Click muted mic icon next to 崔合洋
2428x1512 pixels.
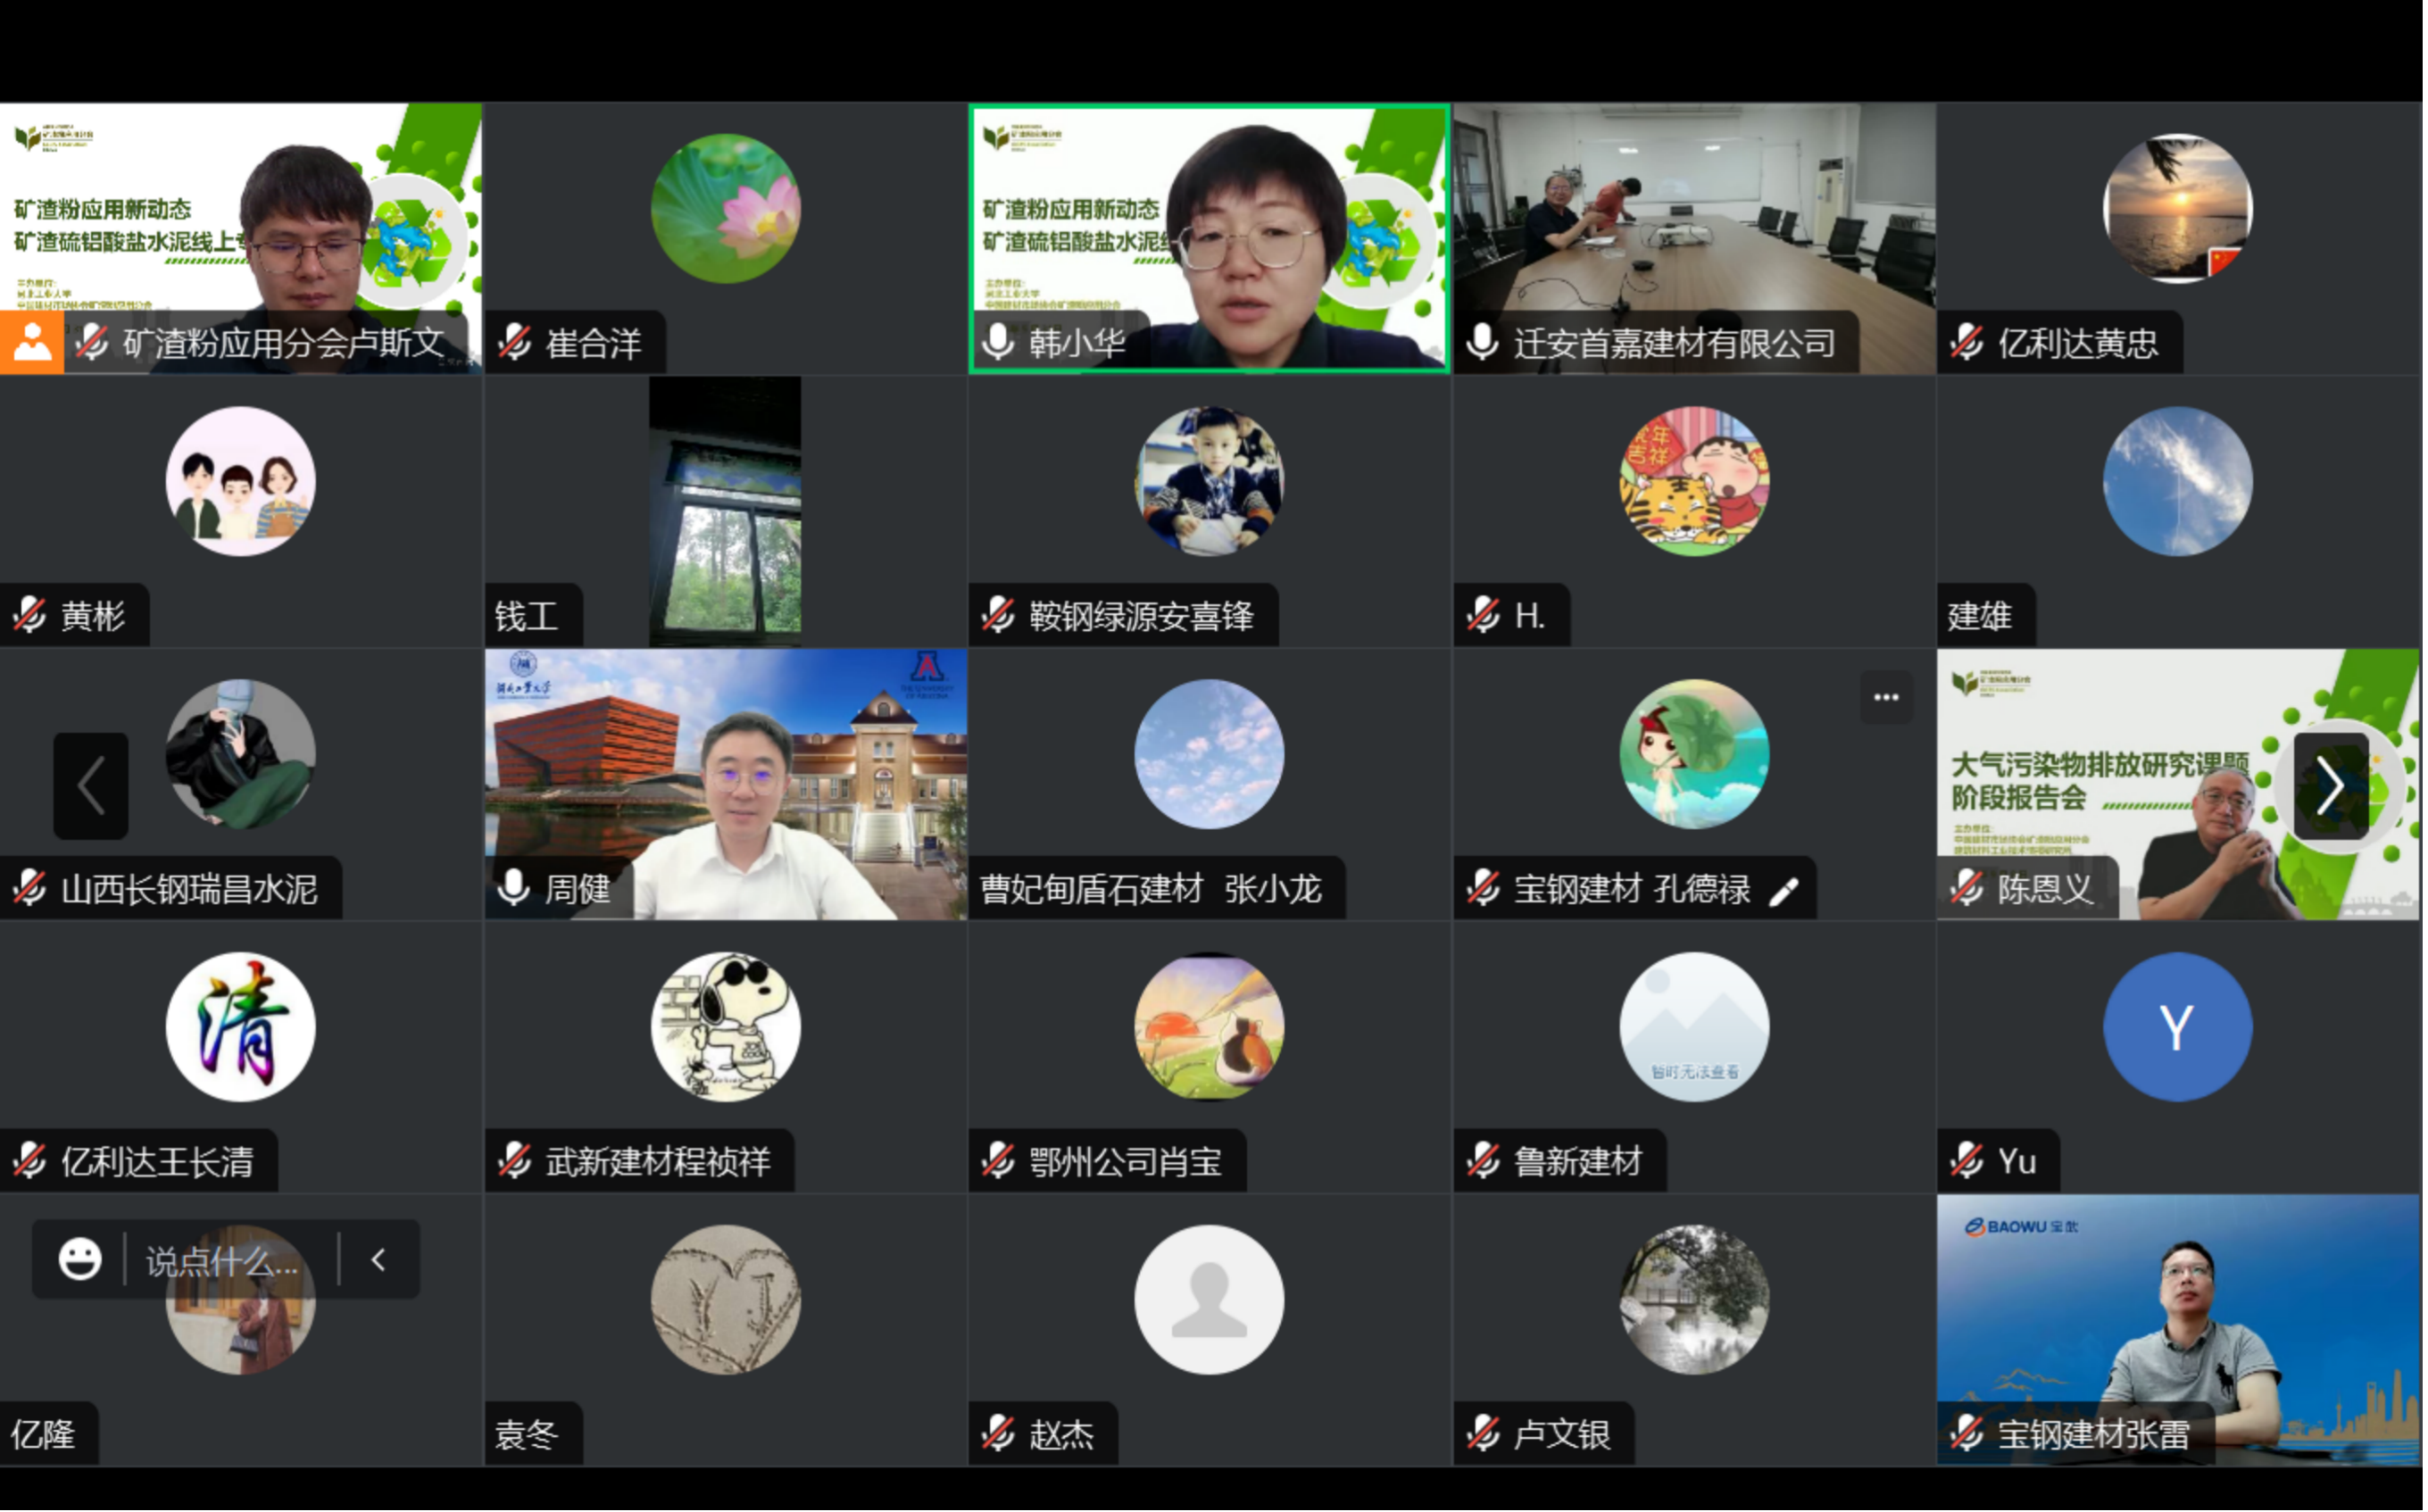(515, 343)
